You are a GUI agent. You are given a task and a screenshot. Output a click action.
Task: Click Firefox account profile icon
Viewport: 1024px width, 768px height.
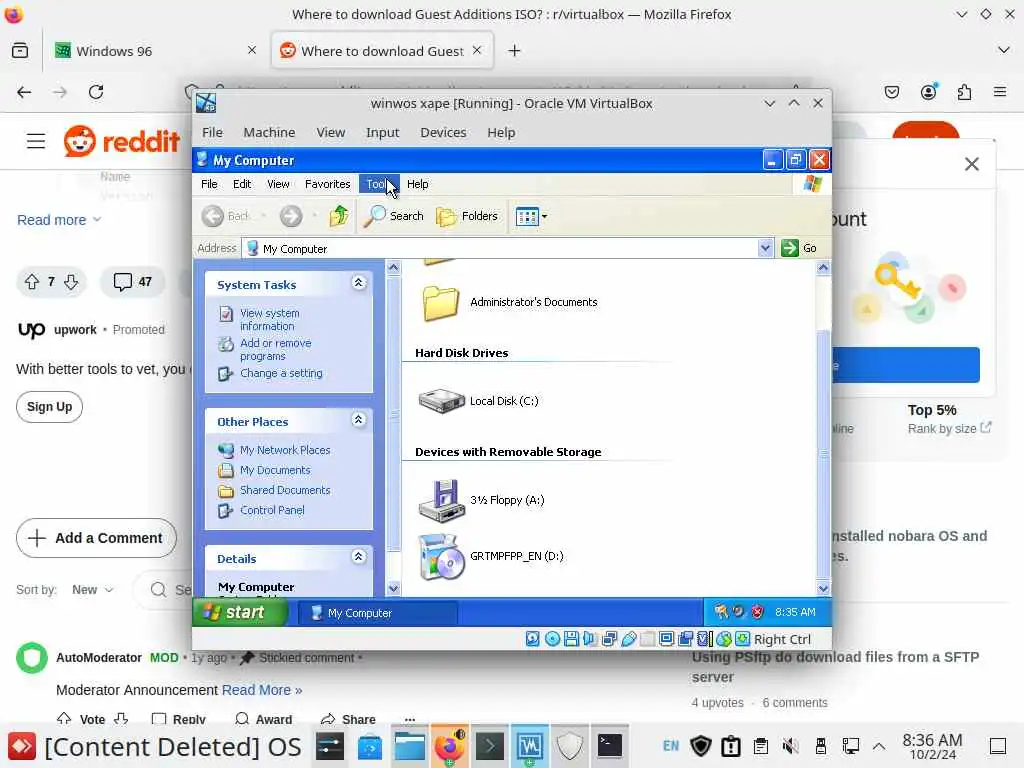pyautogui.click(x=929, y=92)
